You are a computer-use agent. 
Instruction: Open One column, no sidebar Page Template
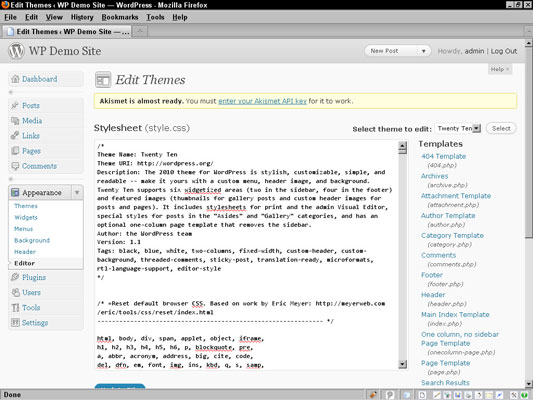coord(460,339)
